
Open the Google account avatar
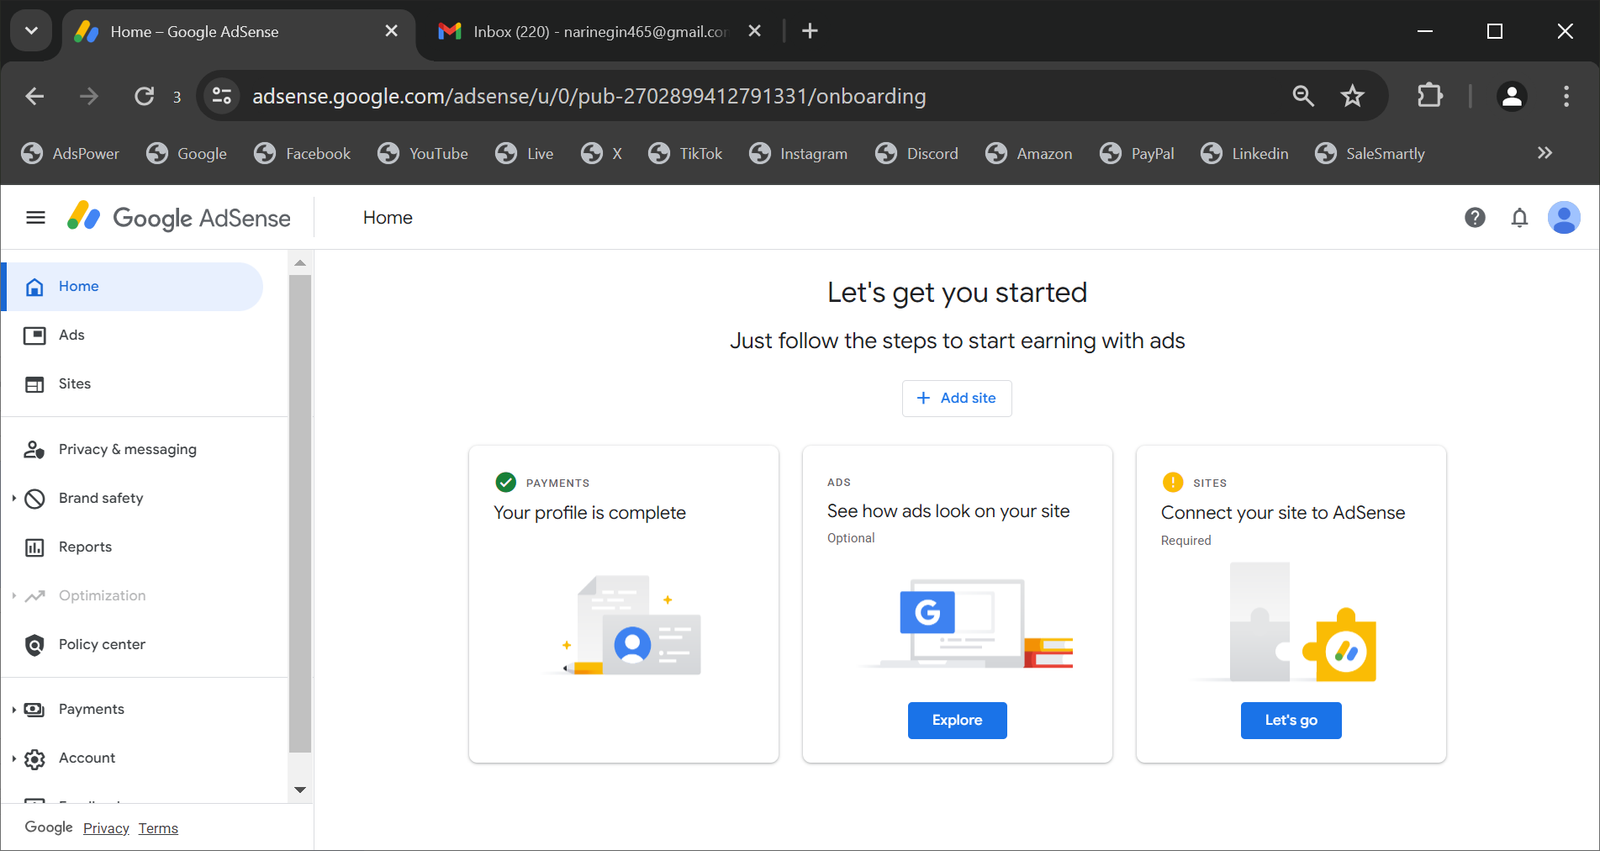(x=1563, y=218)
